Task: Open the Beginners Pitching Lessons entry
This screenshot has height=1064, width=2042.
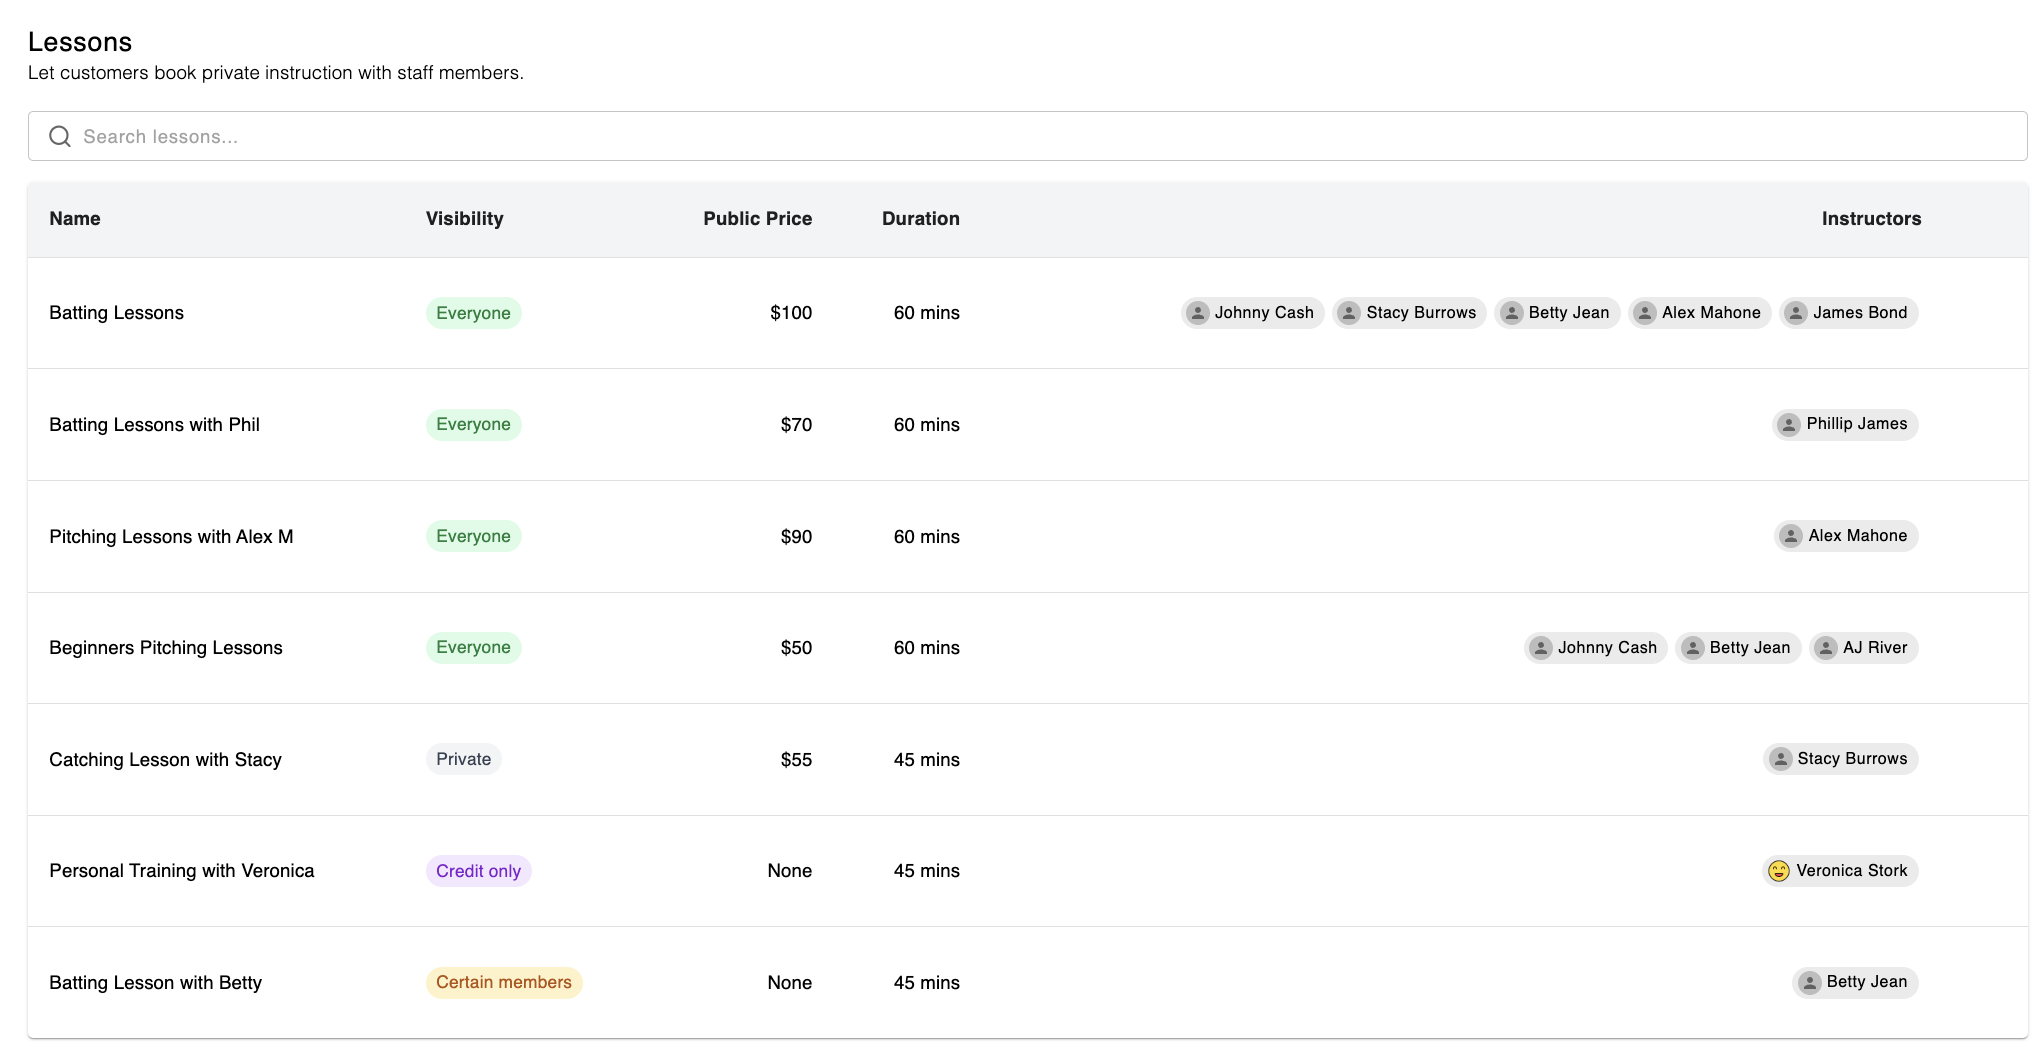Action: tap(166, 648)
